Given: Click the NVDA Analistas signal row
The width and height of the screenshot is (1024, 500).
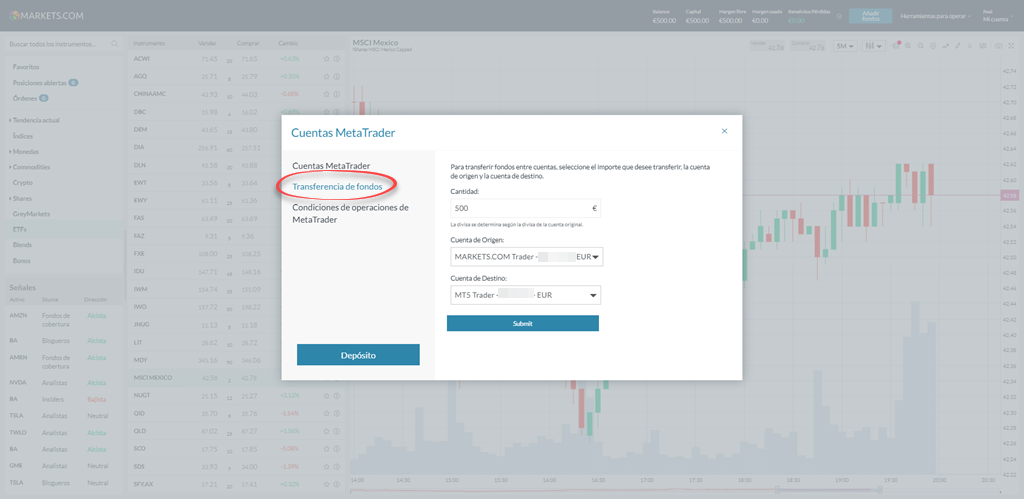Looking at the screenshot, I should pyautogui.click(x=63, y=383).
